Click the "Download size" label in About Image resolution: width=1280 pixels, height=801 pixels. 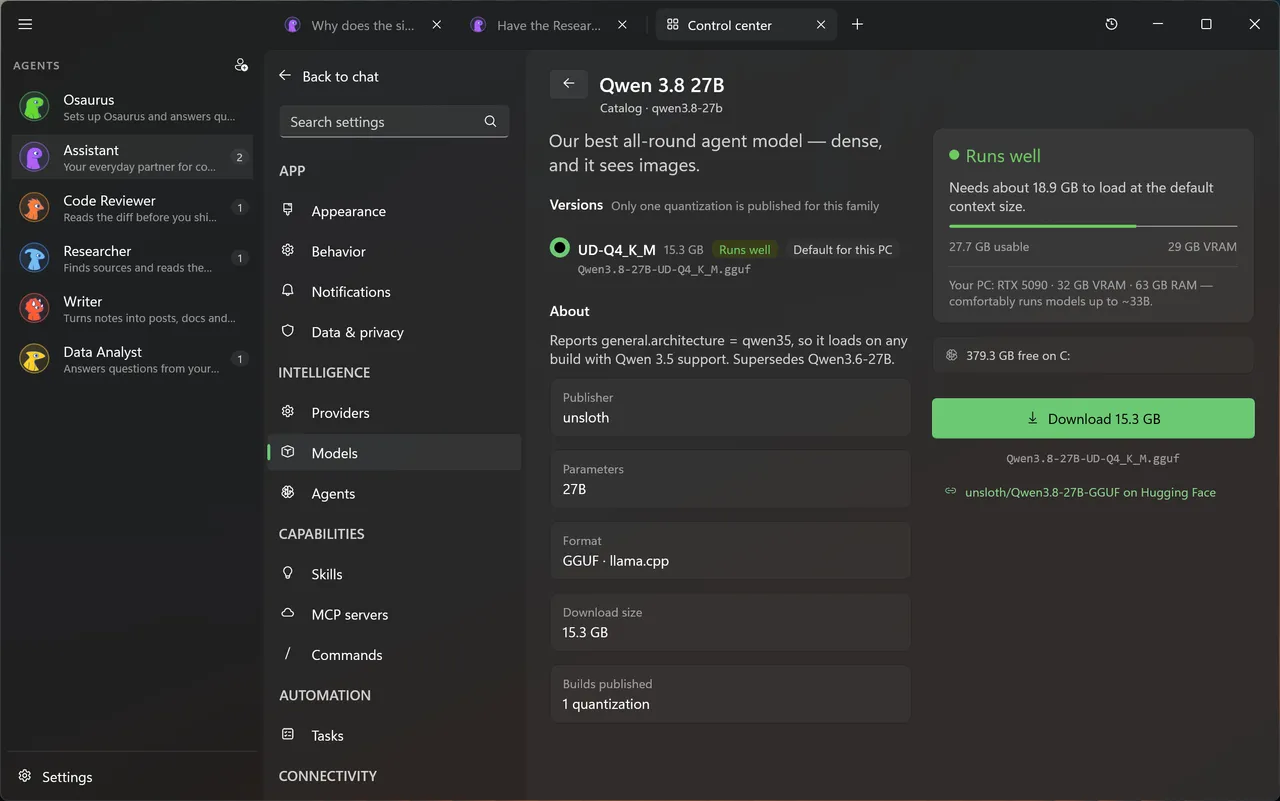point(603,612)
